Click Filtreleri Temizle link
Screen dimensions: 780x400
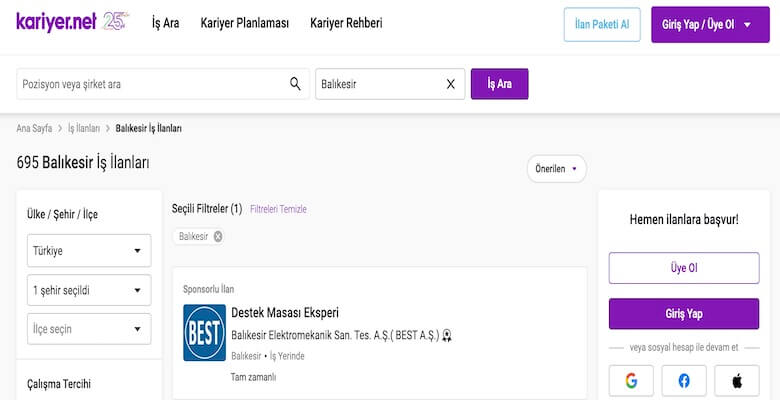coord(278,209)
